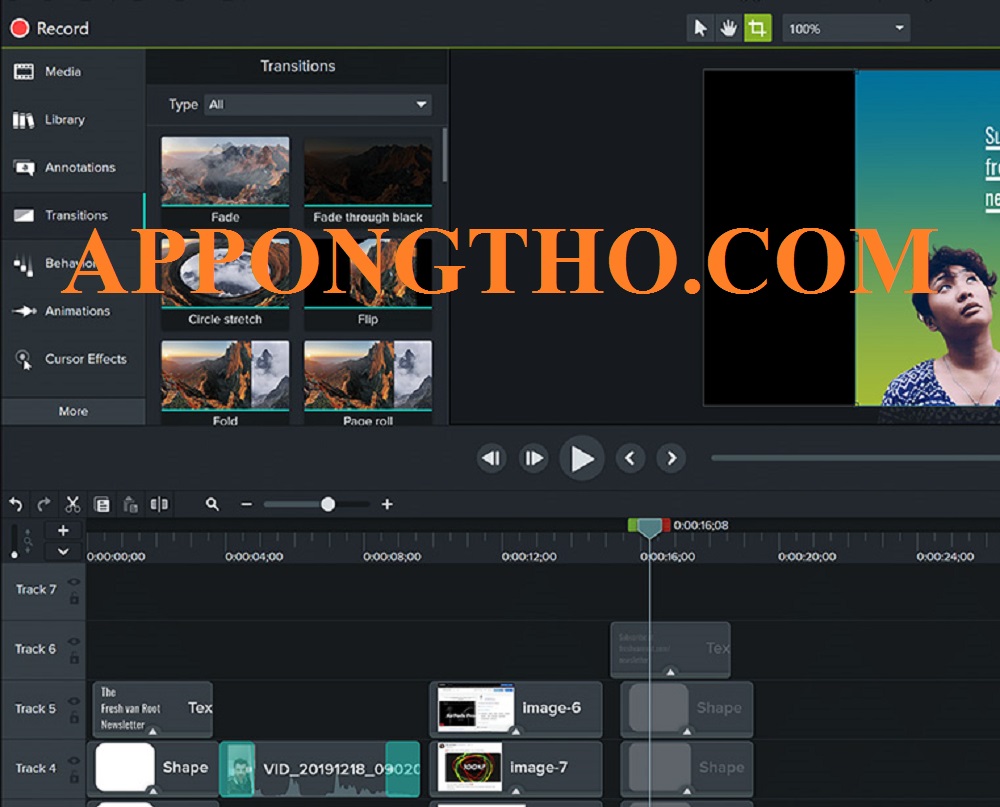The height and width of the screenshot is (807, 1000).
Task: Open the Media tab
Action: pos(73,71)
